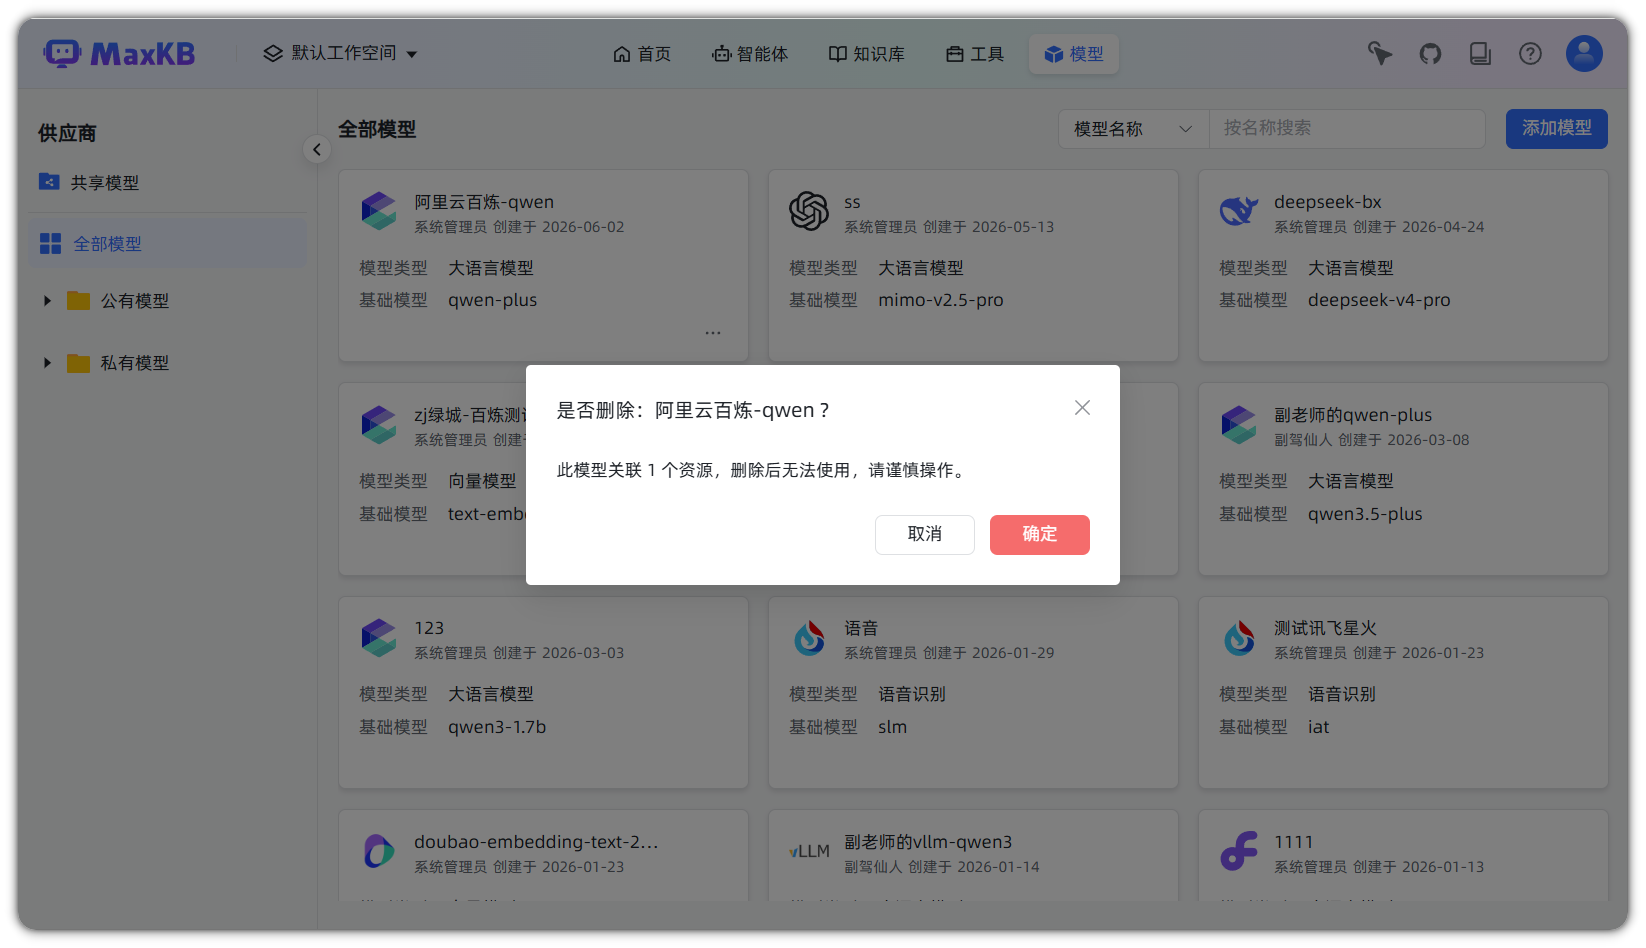Open the 工具 tools tab
This screenshot has width=1646, height=948.
pos(975,54)
